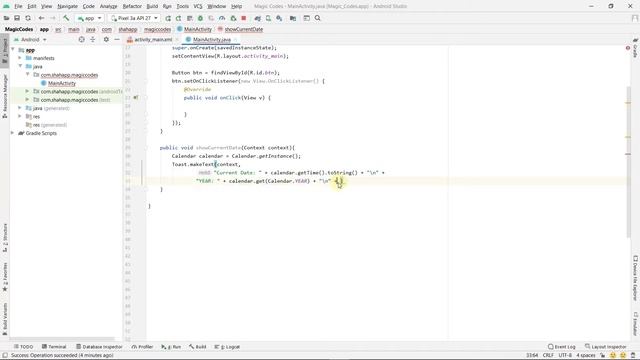Click the UTF-8 encoding in status bar

(x=565, y=355)
